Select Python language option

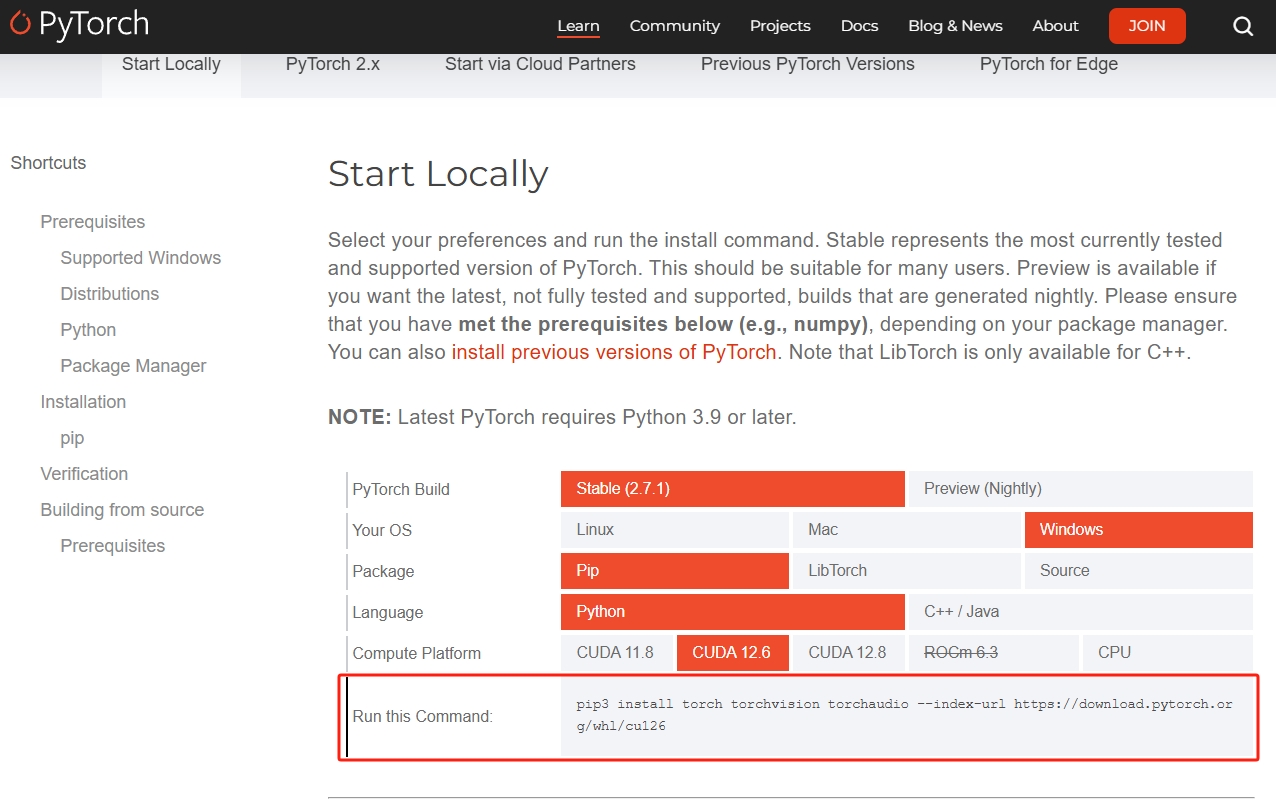tap(733, 612)
